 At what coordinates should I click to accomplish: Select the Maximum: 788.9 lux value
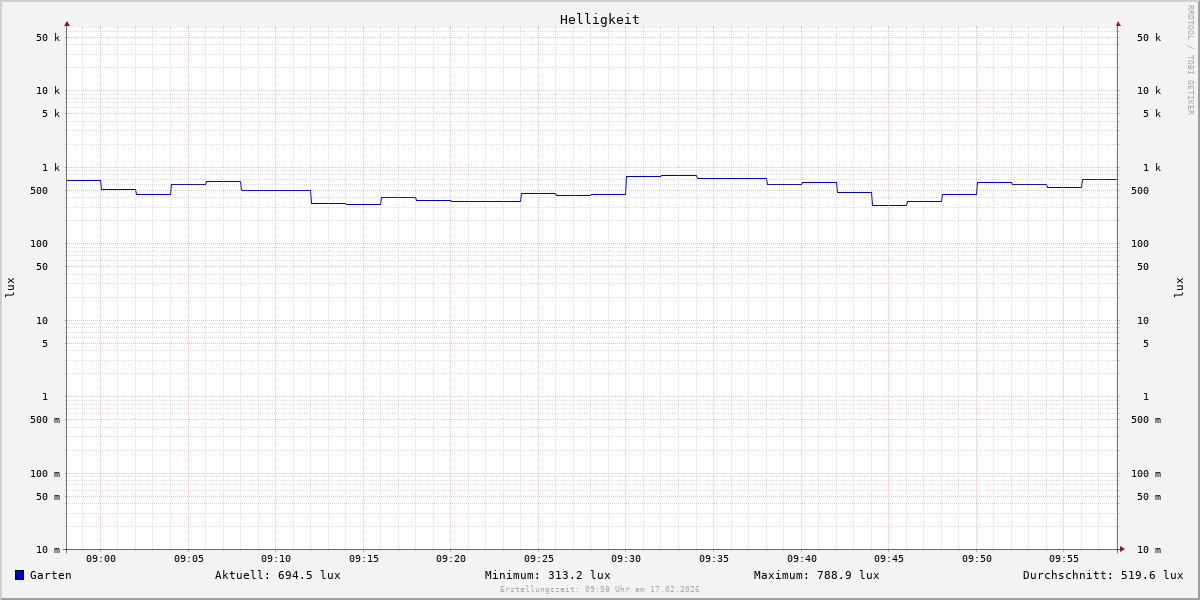(816, 575)
